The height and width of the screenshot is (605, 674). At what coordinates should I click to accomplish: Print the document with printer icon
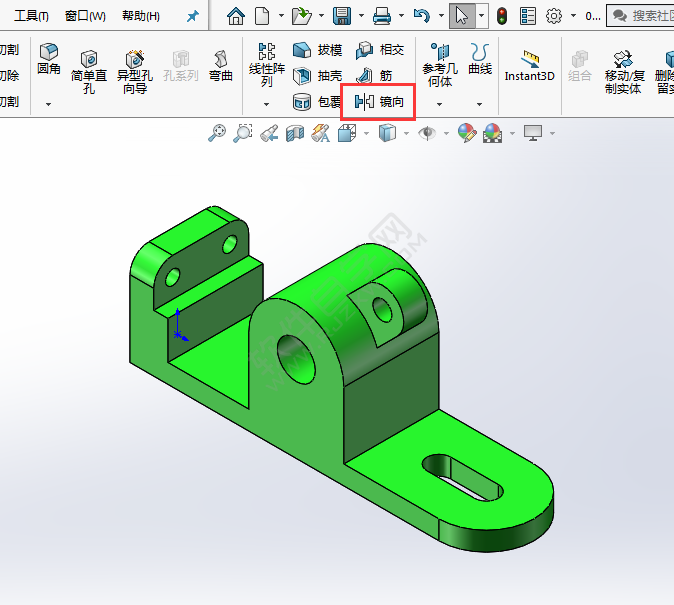pos(382,16)
